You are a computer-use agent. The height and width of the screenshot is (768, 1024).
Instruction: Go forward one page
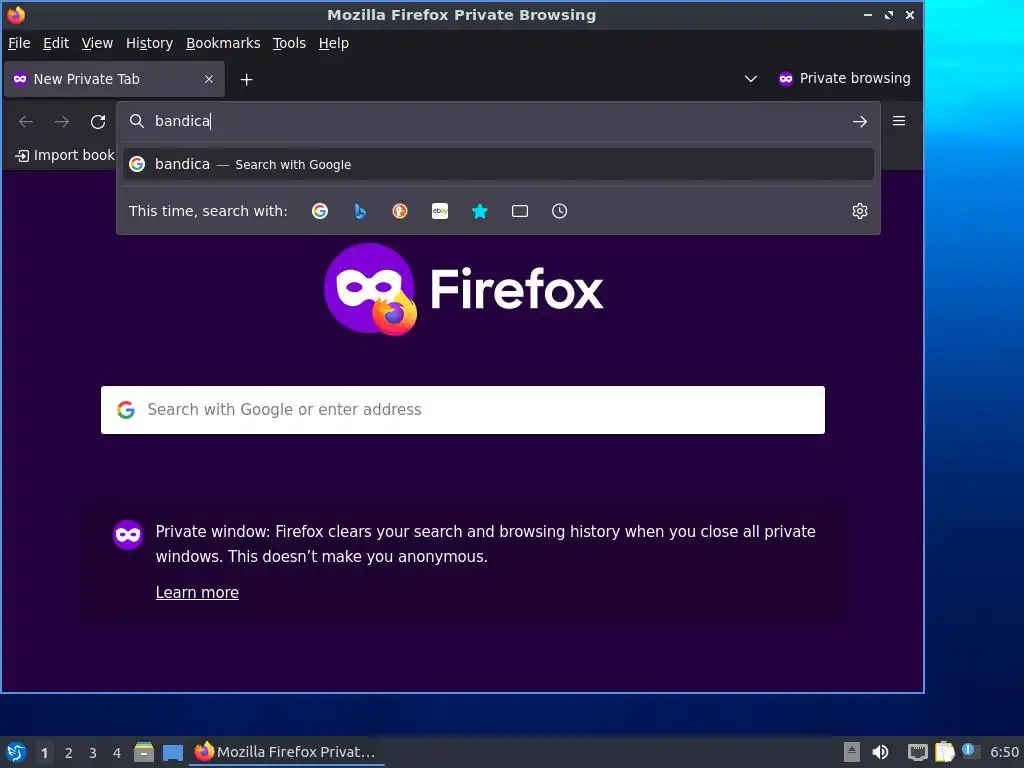(62, 121)
